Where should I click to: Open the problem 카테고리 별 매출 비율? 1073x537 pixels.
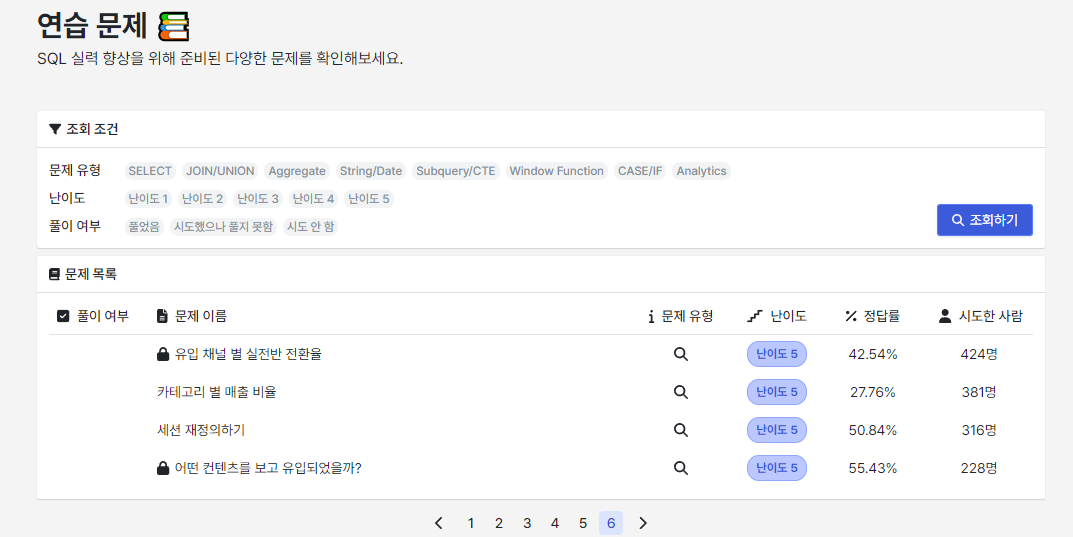click(217, 392)
